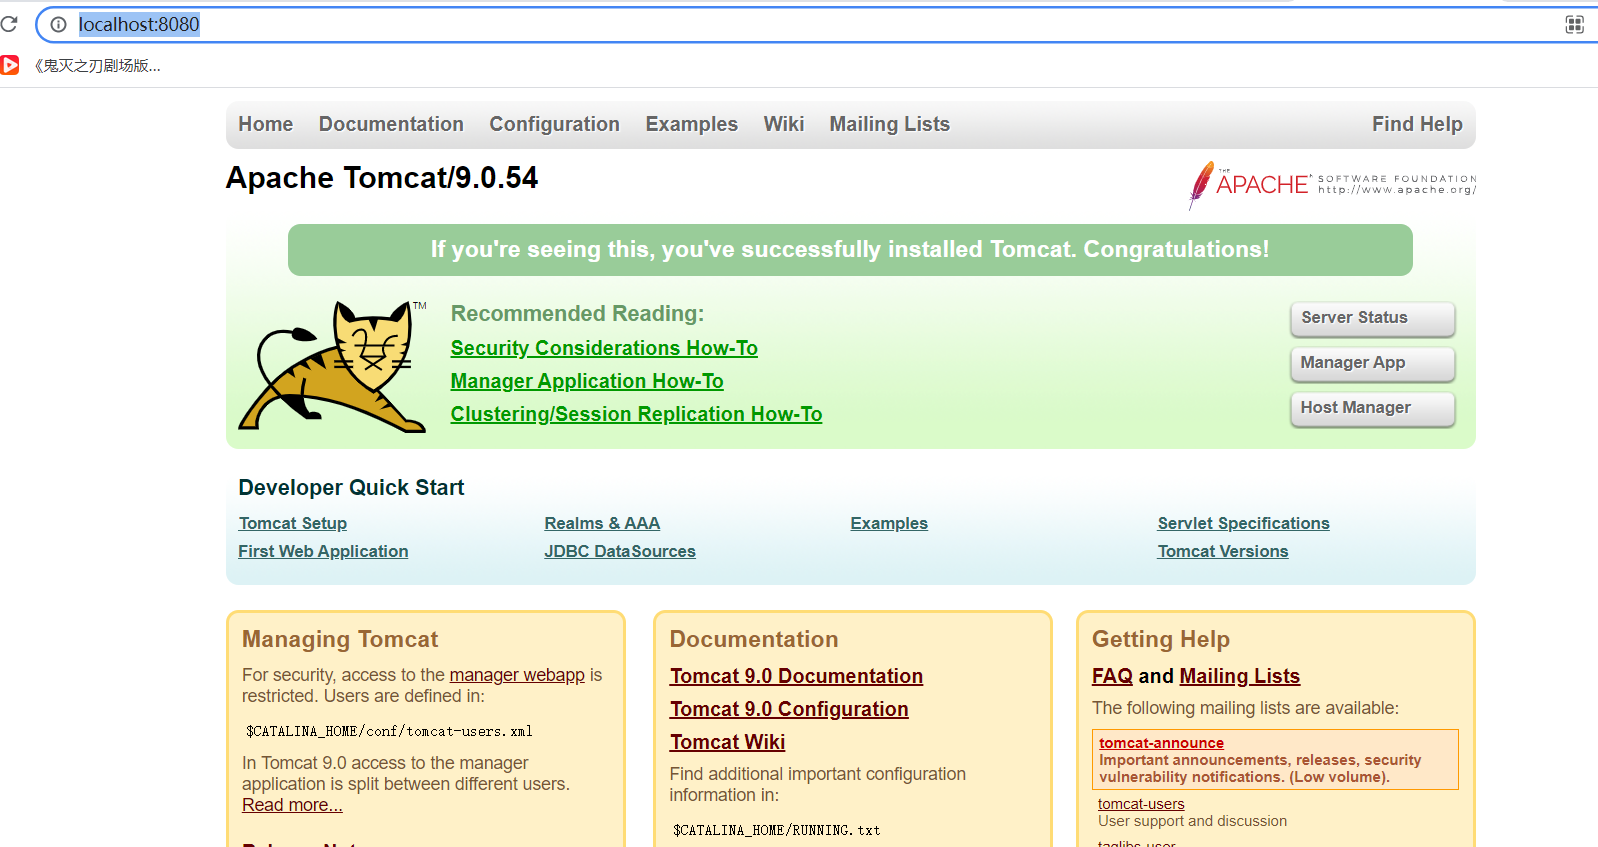This screenshot has width=1598, height=847.
Task: Open the 鬼灭之刃剧场版 bookmark
Action: (x=96, y=66)
